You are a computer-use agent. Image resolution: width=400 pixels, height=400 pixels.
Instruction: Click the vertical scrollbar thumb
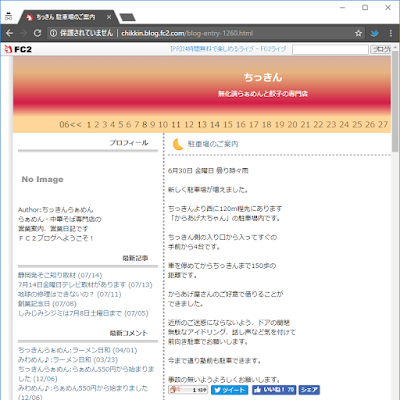[395, 101]
